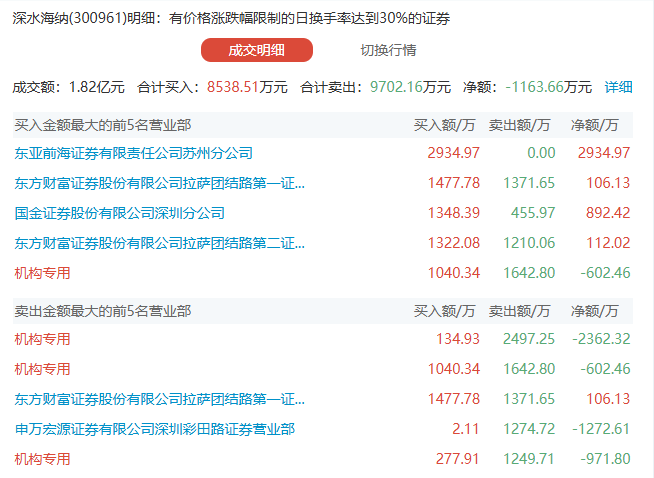Click the net amount -971.80
654x478 pixels.
(x=605, y=459)
